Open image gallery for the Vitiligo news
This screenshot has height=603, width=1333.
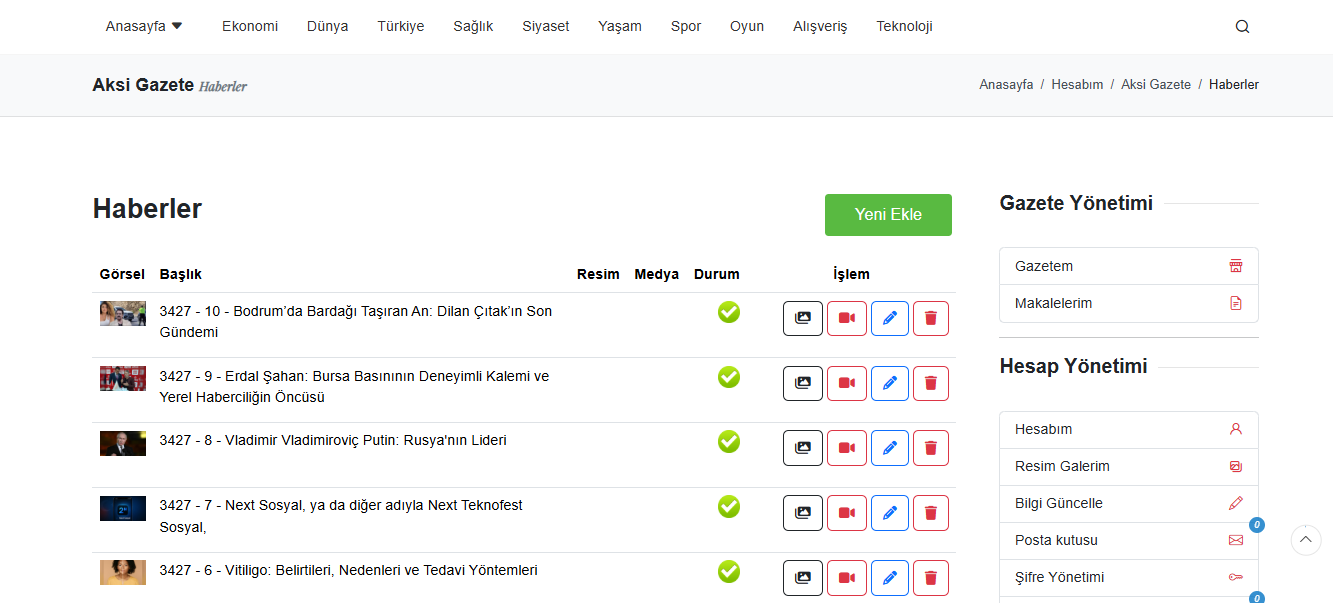(x=802, y=577)
